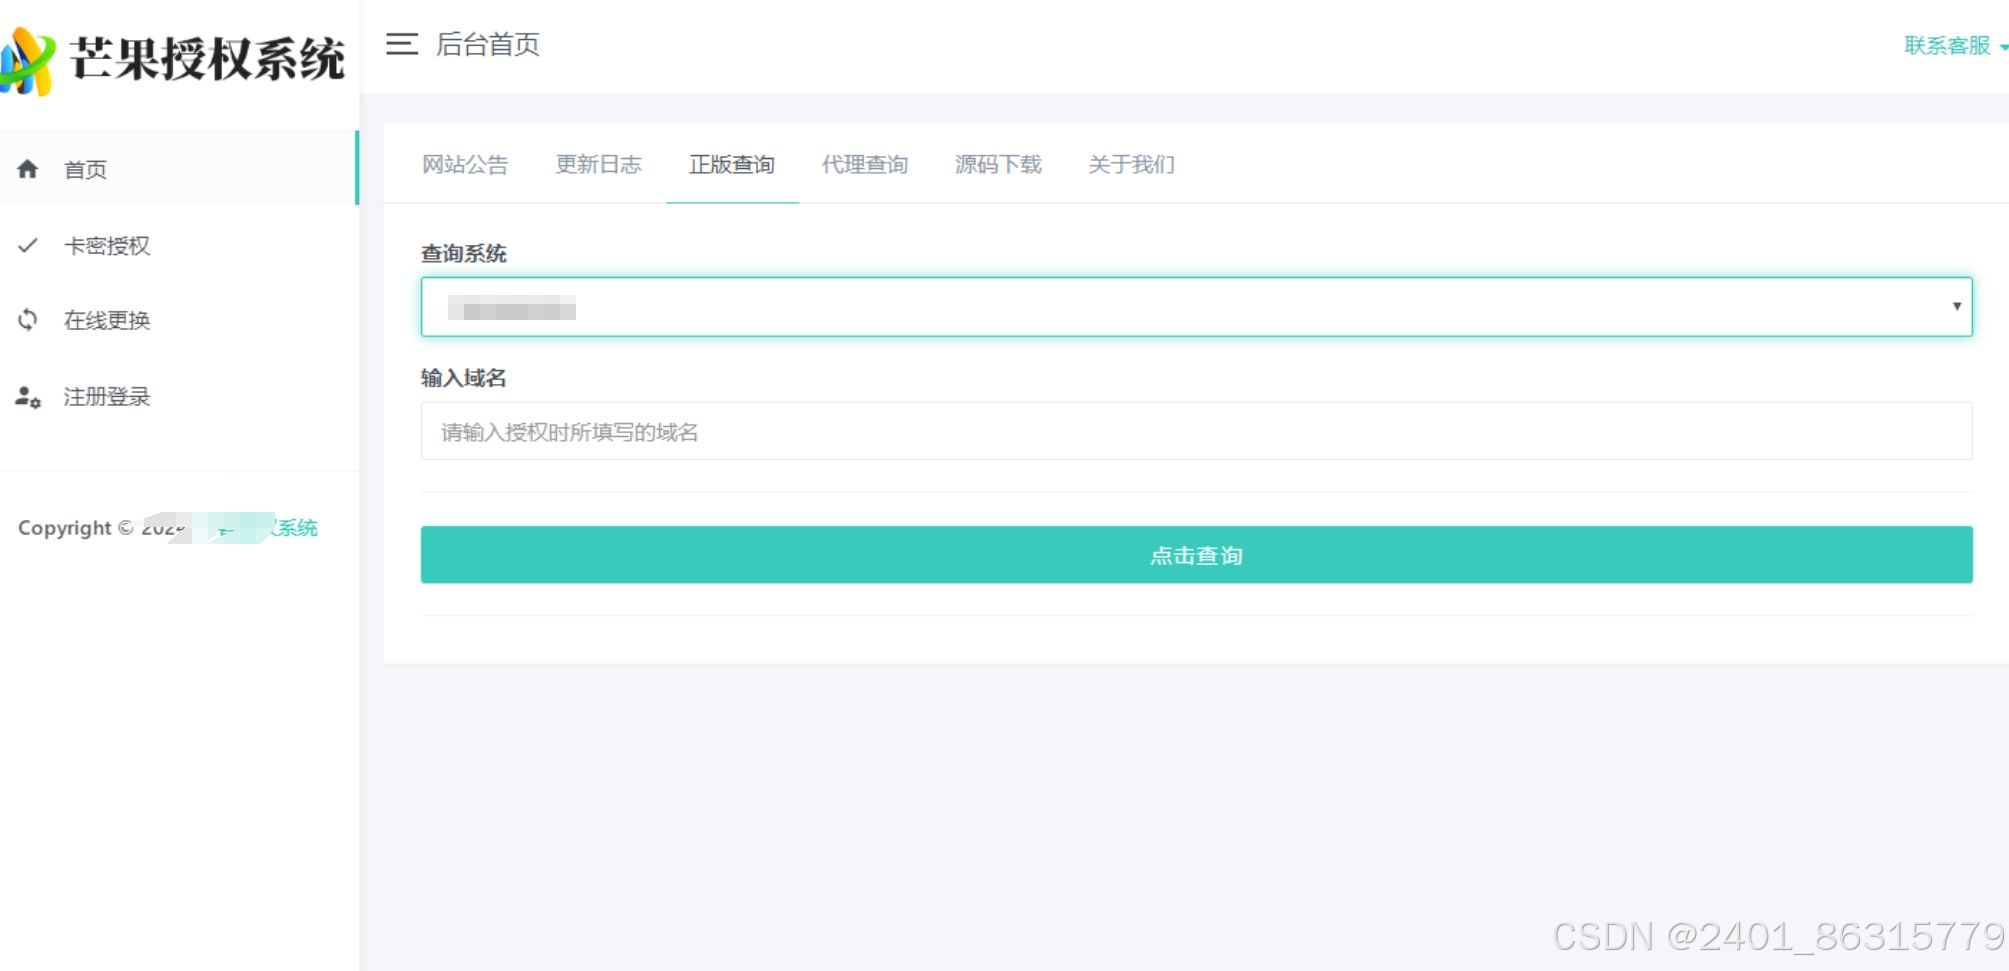Click the refresh icon beside 在线更换

28,320
